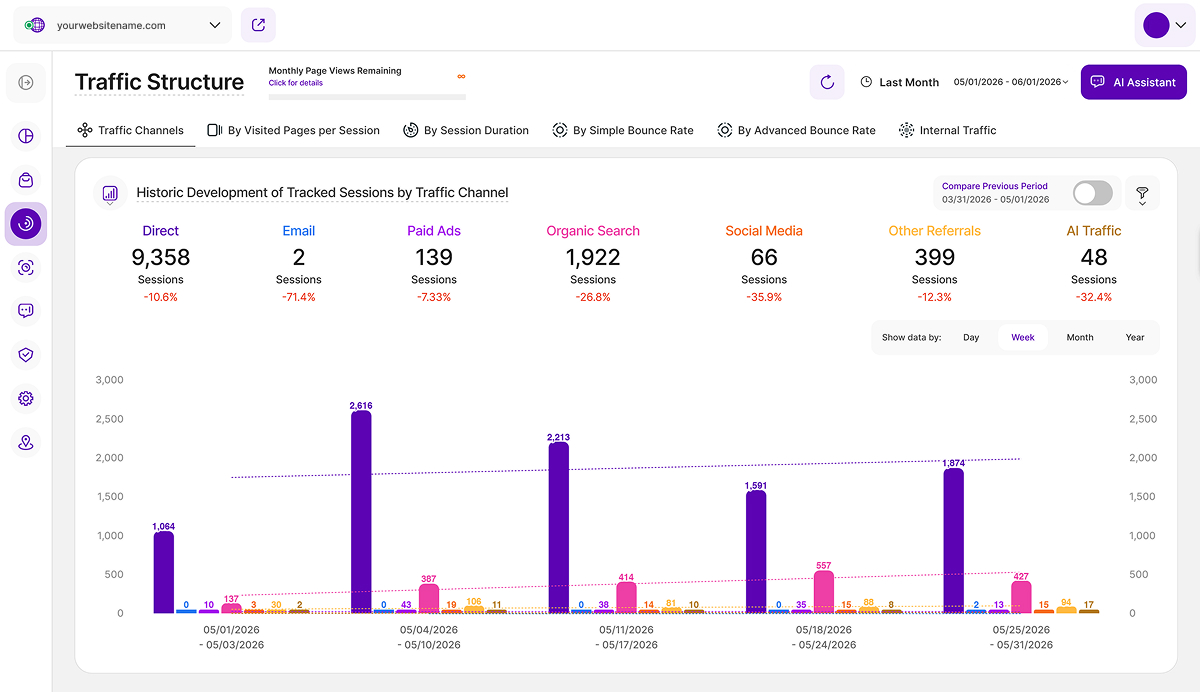Show data by Month

point(1080,337)
